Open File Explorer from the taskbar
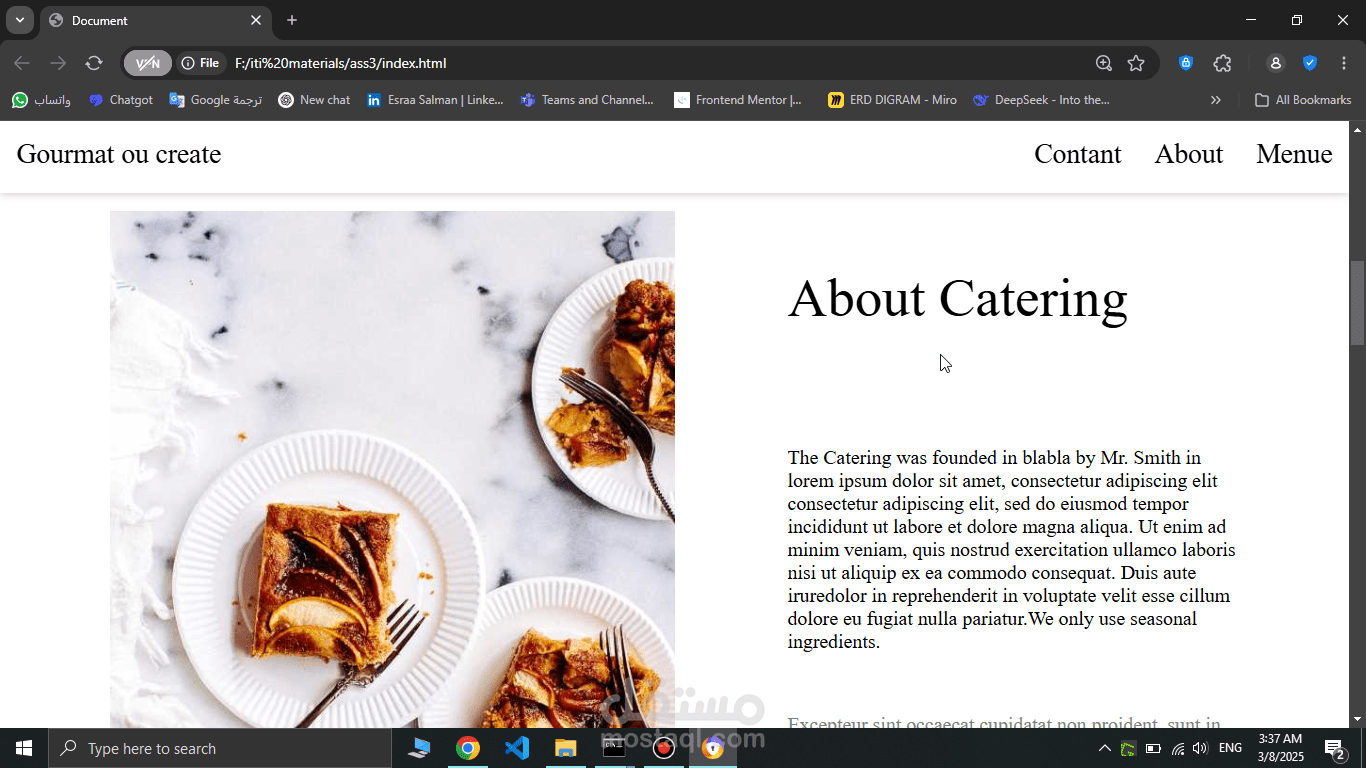1366x768 pixels. click(566, 748)
